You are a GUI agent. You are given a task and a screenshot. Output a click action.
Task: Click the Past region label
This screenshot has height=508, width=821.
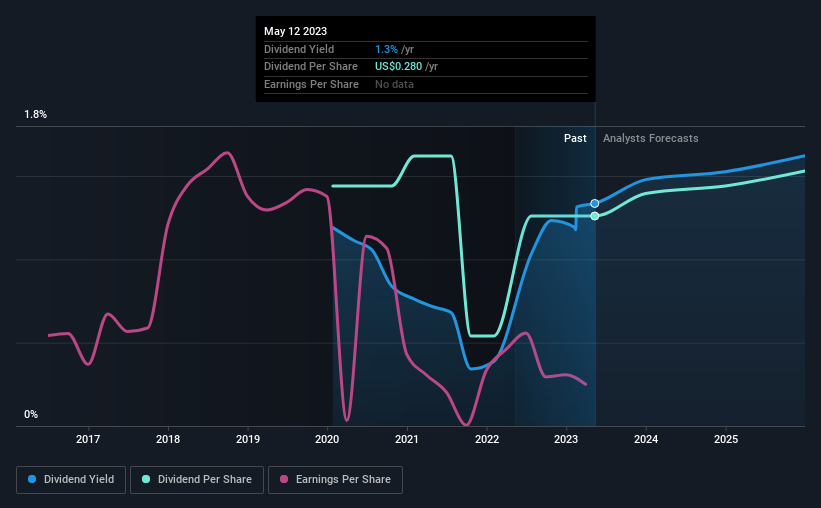tap(575, 138)
